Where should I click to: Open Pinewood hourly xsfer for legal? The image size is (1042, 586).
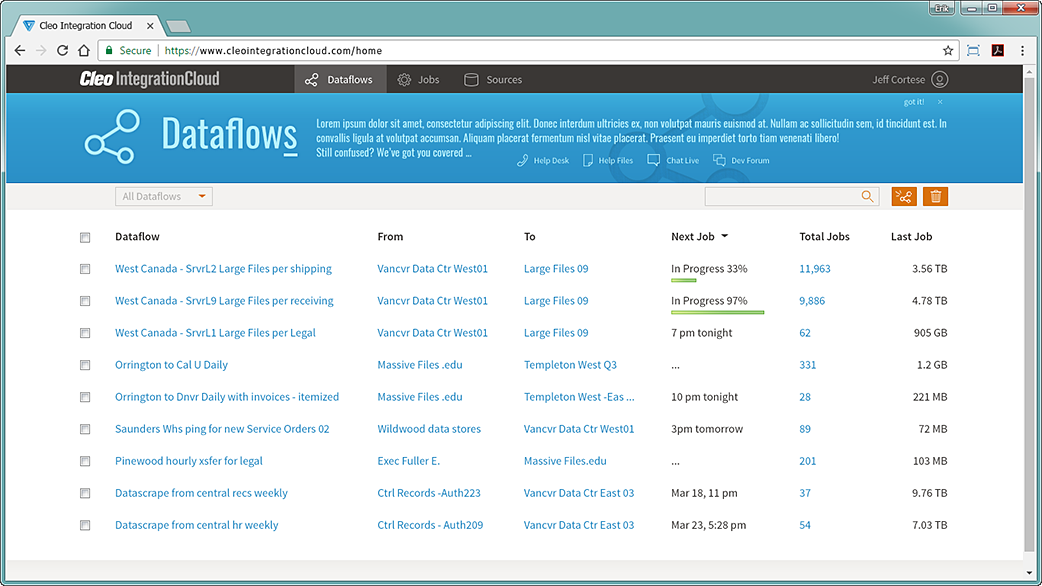tap(189, 460)
